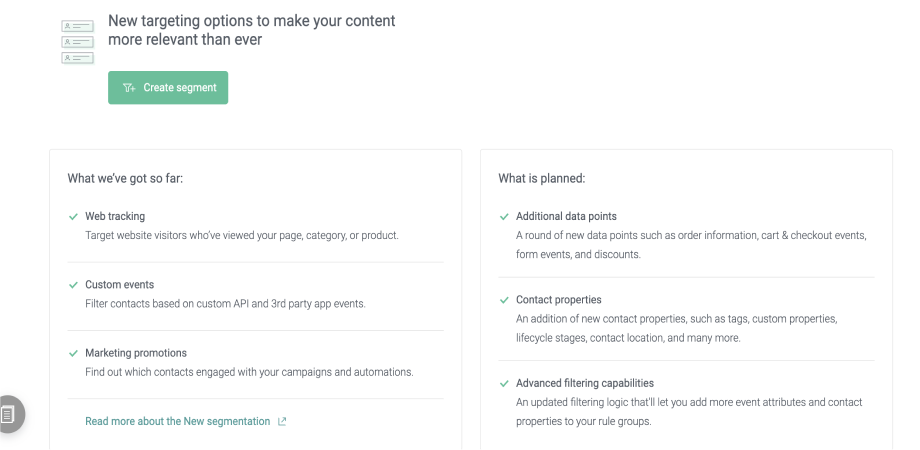
Task: Click the 'What we've got so far' title
Action: point(125,179)
